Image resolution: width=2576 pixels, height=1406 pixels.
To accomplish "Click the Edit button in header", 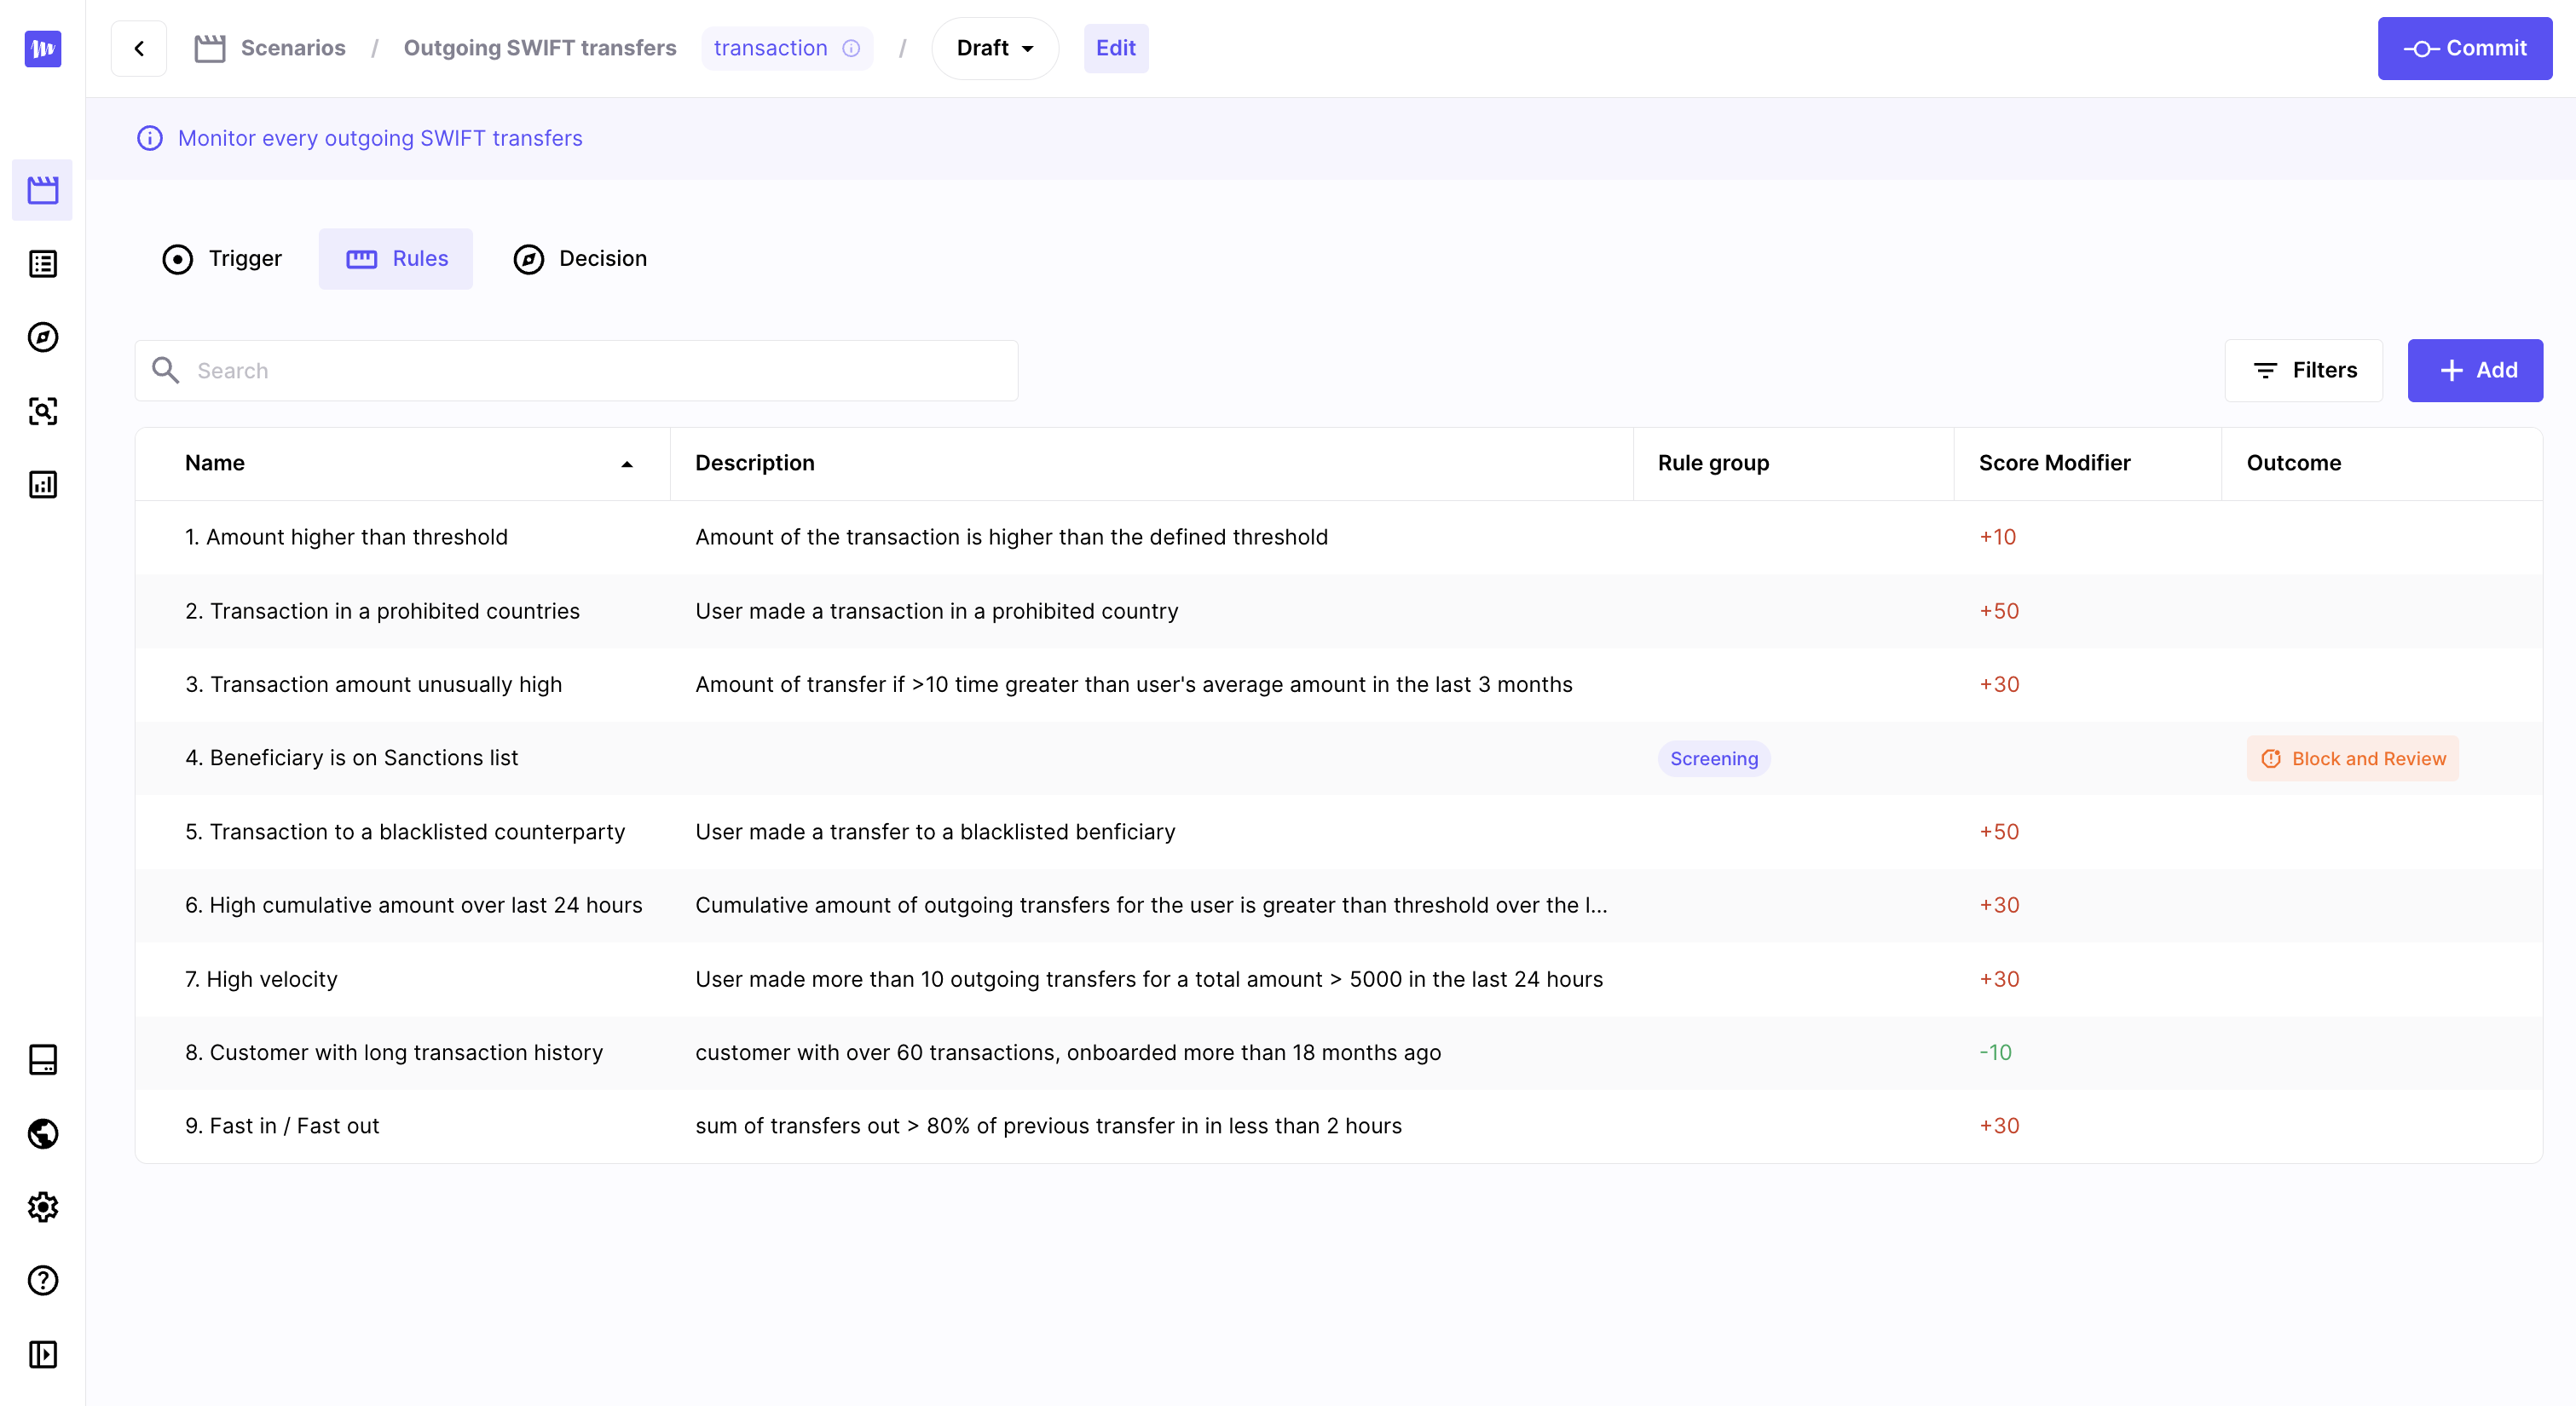I will (1115, 48).
